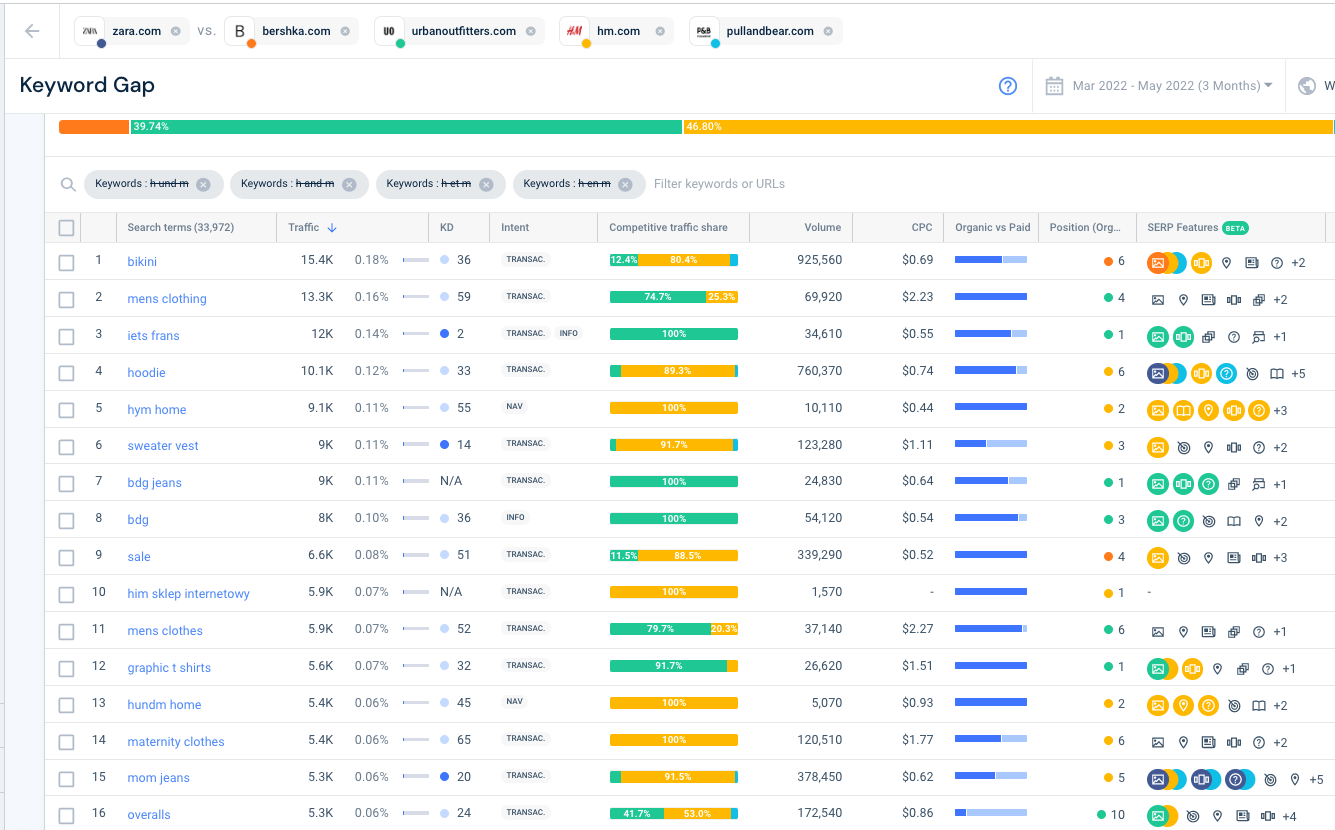
Task: Click the news icon in the overalls row
Action: tap(1243, 817)
